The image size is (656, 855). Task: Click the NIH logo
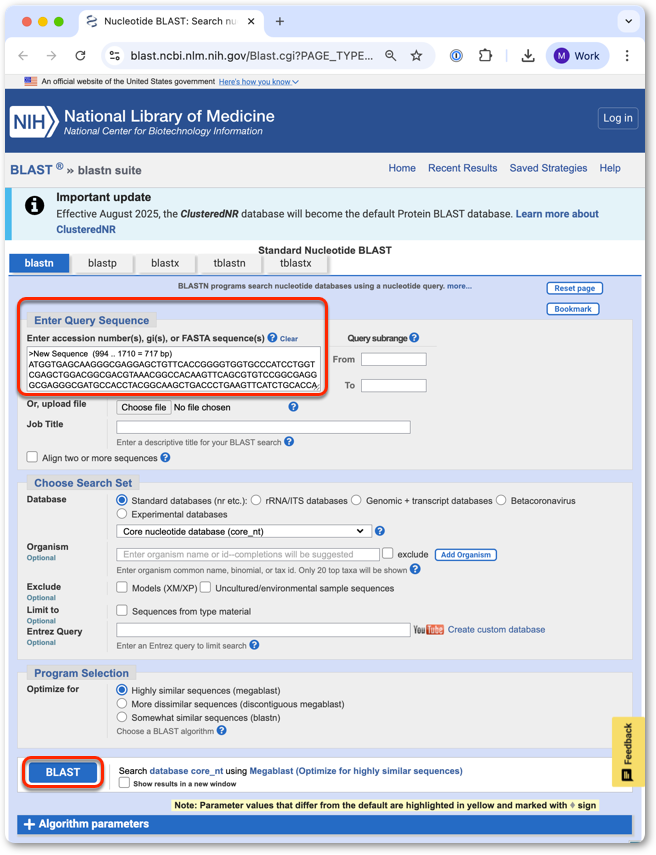tap(34, 121)
